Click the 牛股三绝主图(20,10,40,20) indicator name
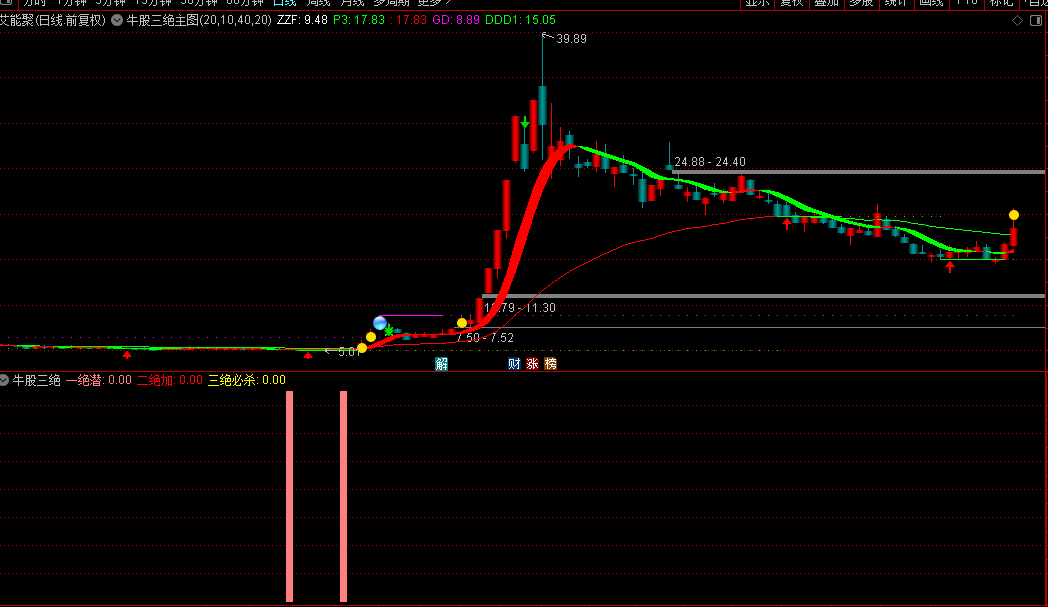1048x607 pixels. [x=199, y=20]
